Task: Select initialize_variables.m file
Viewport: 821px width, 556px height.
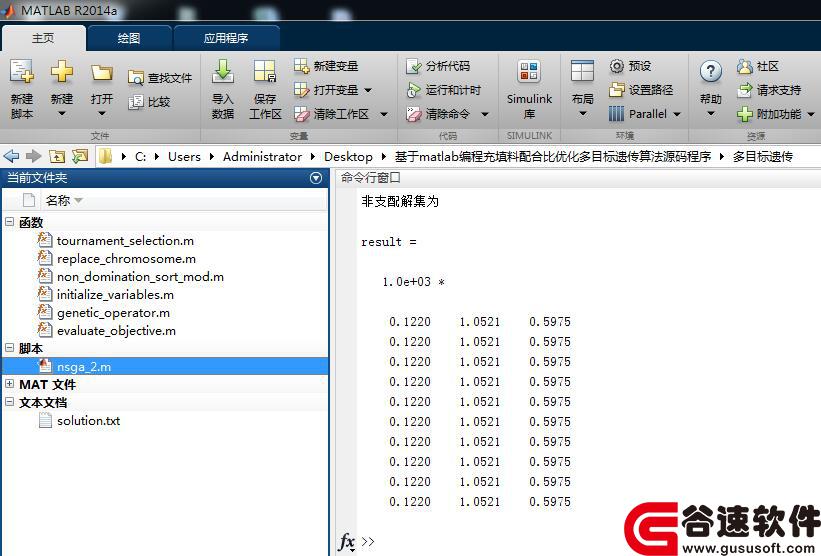Action: click(115, 295)
